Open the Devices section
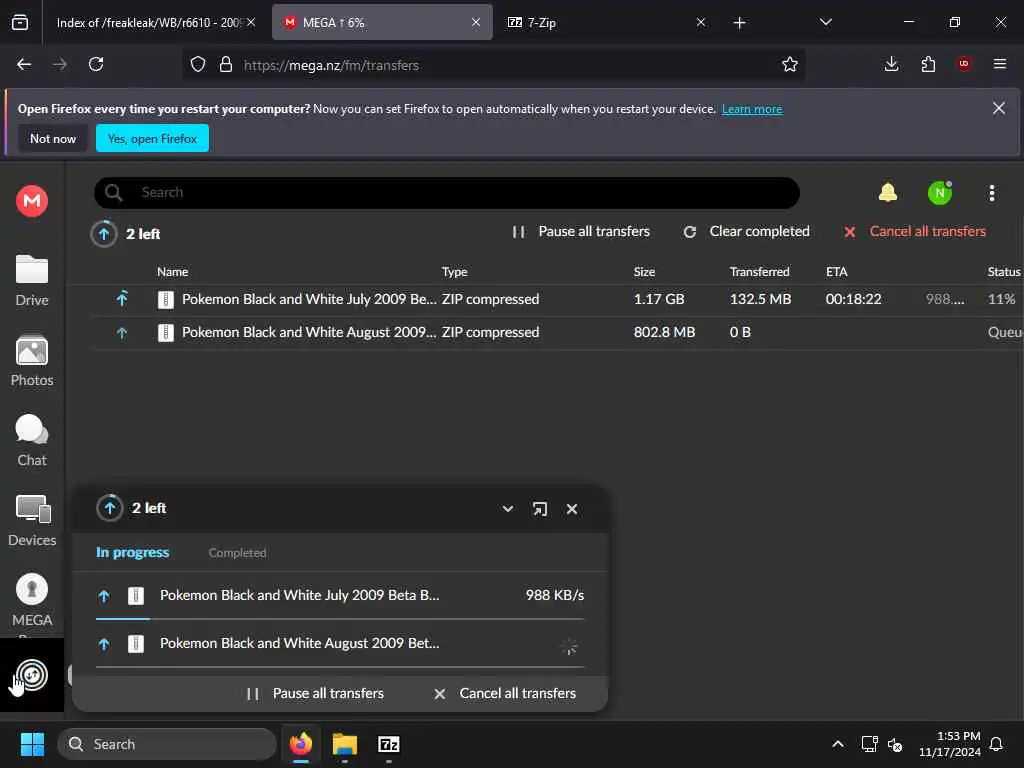Screen dimensions: 1024x768 pyautogui.click(x=32, y=521)
